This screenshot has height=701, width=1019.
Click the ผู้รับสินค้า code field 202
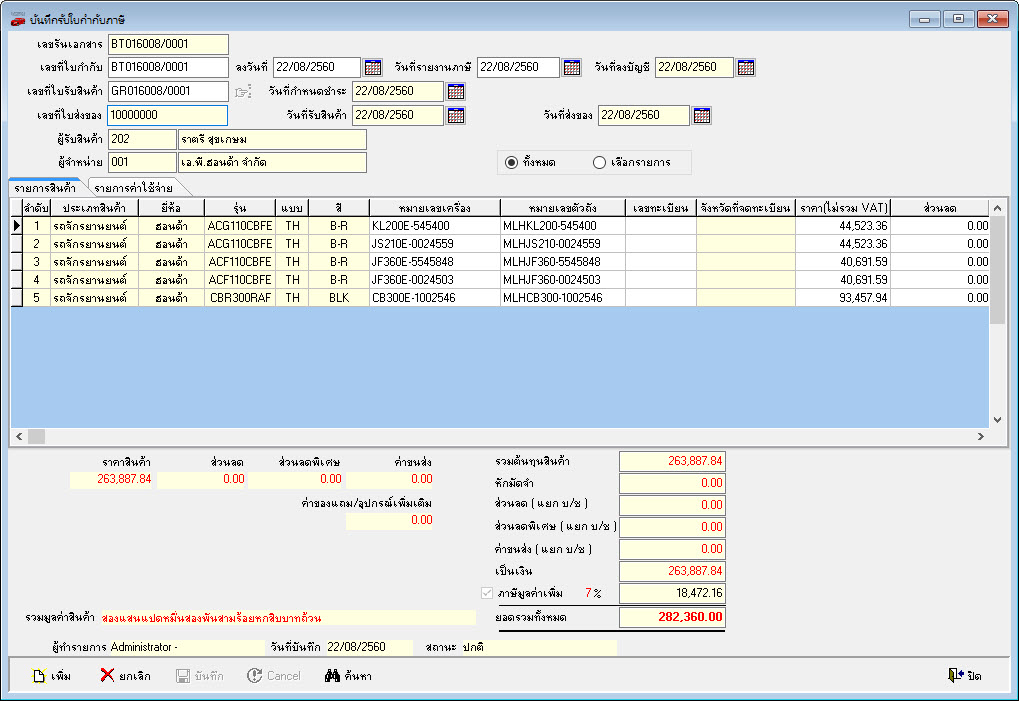click(x=142, y=139)
